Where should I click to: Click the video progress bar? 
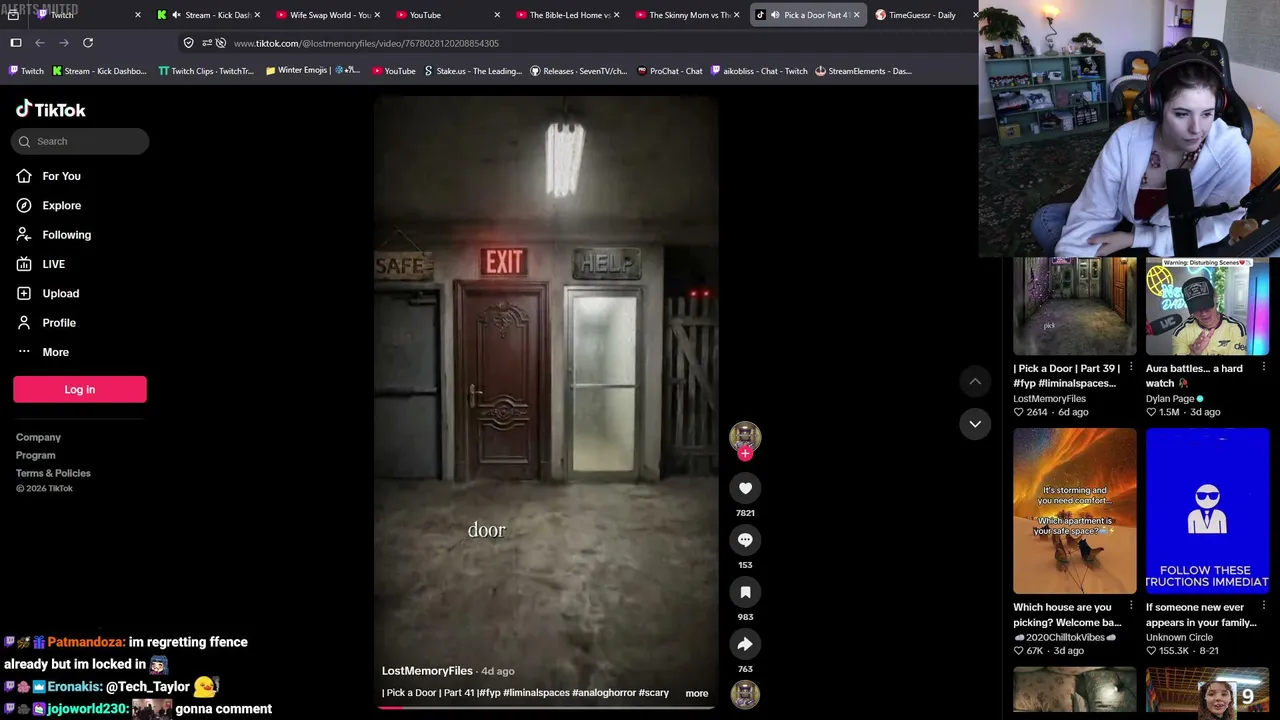coord(546,707)
